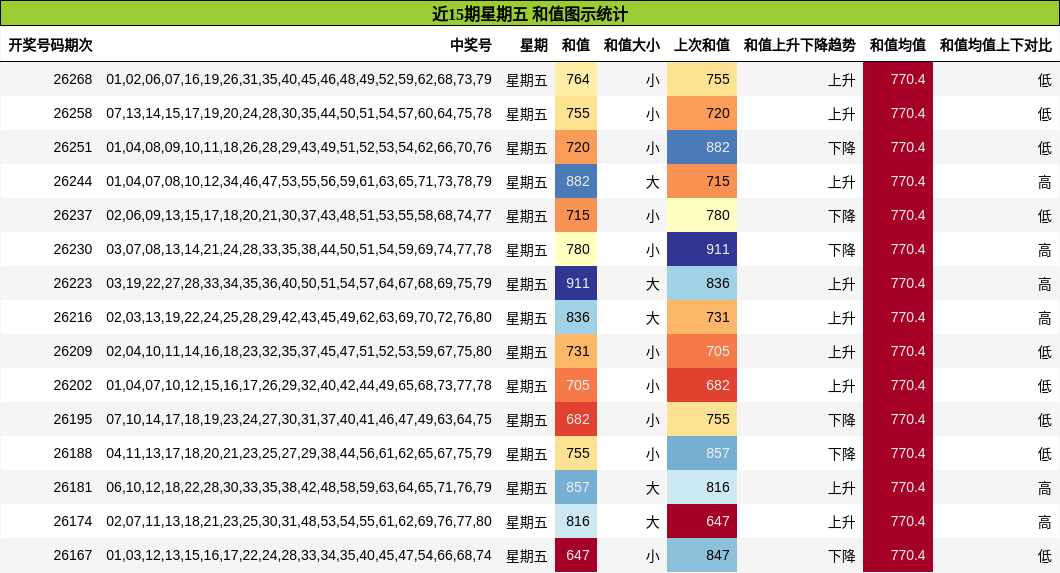
Task: Select the 上升 trend in row 26209
Action: point(842,352)
